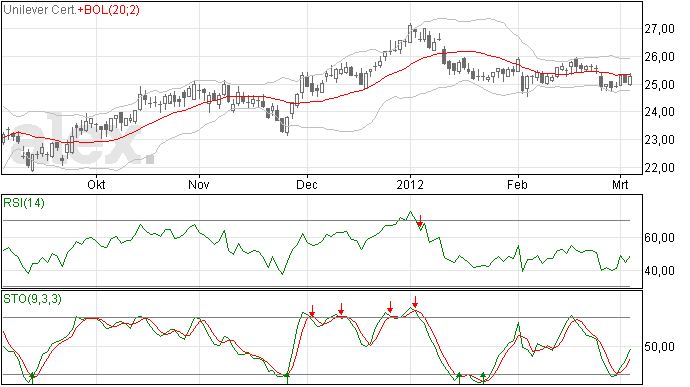
Task: Click the 'STO(9,3,3)' panel label
Action: click(32, 299)
